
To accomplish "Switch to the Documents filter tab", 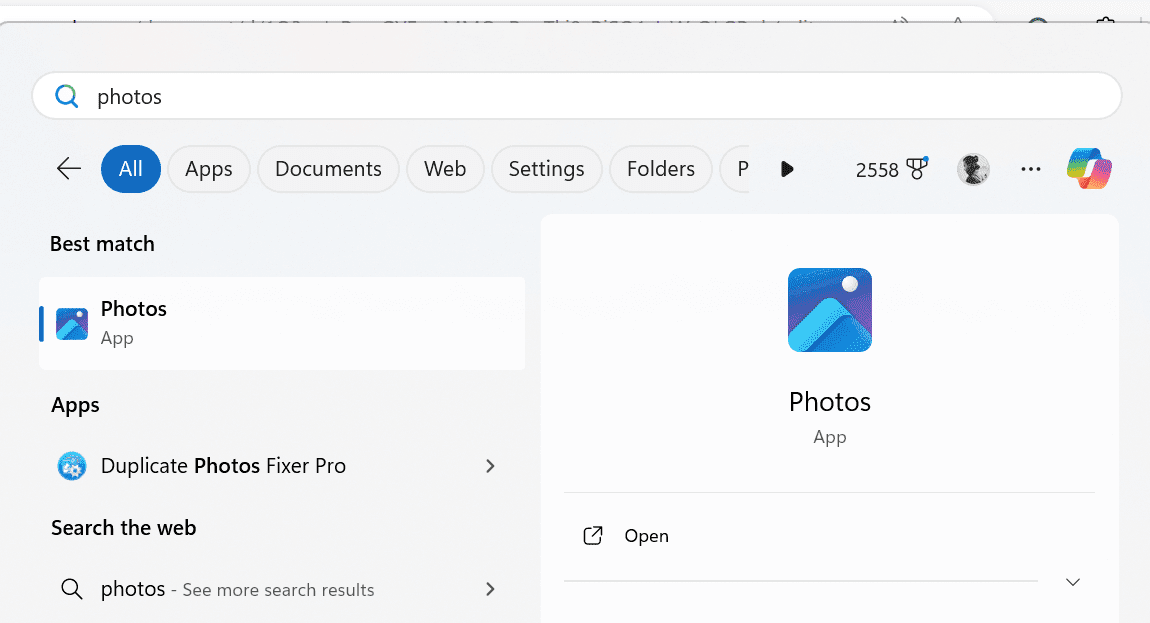I will [x=328, y=169].
